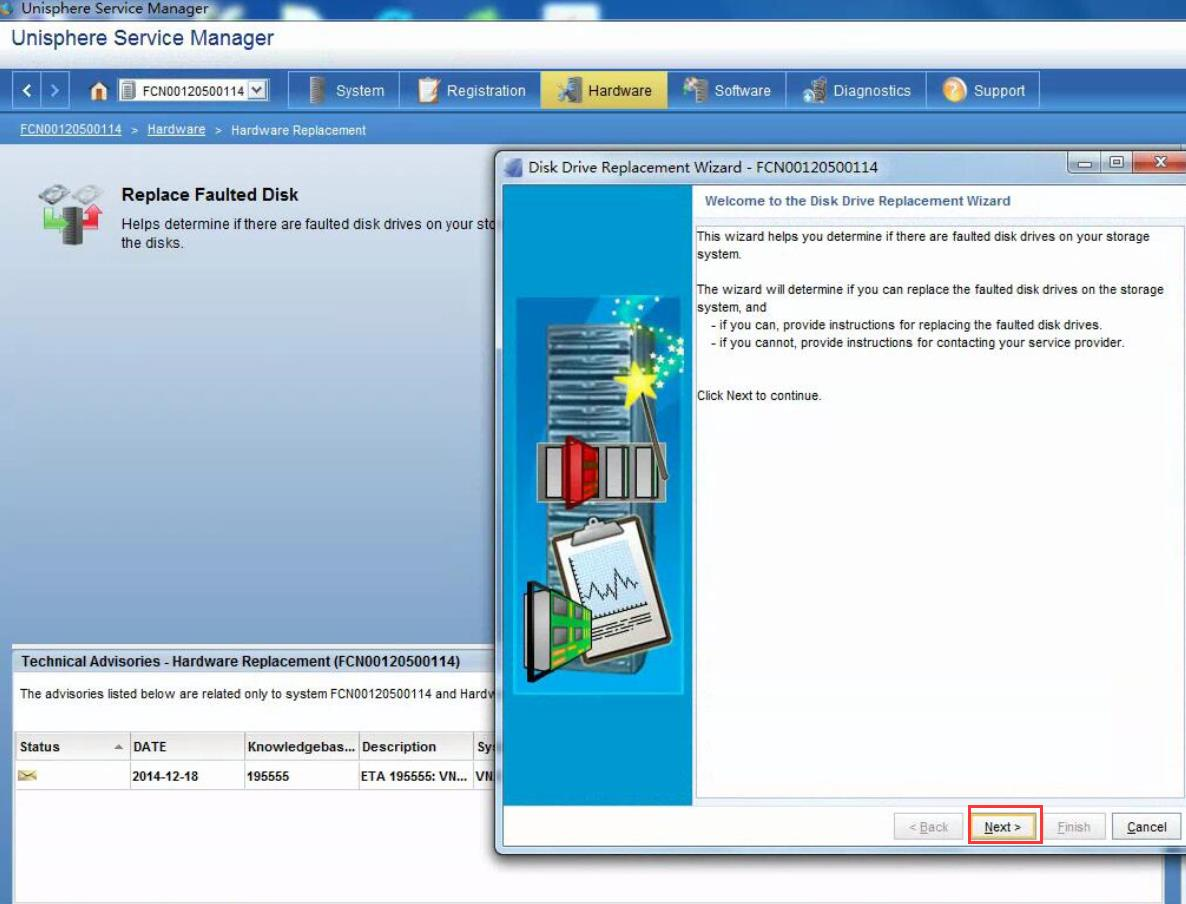Sort by the Knowledgebase column header
Screen dimensions: 1186x904
(301, 746)
